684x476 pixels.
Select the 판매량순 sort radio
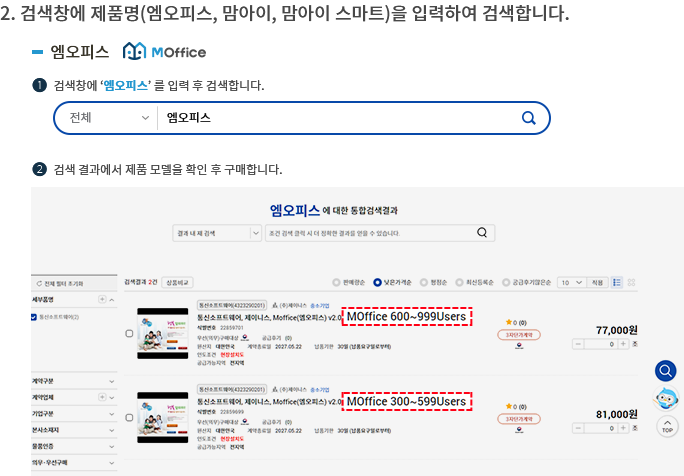[336, 283]
